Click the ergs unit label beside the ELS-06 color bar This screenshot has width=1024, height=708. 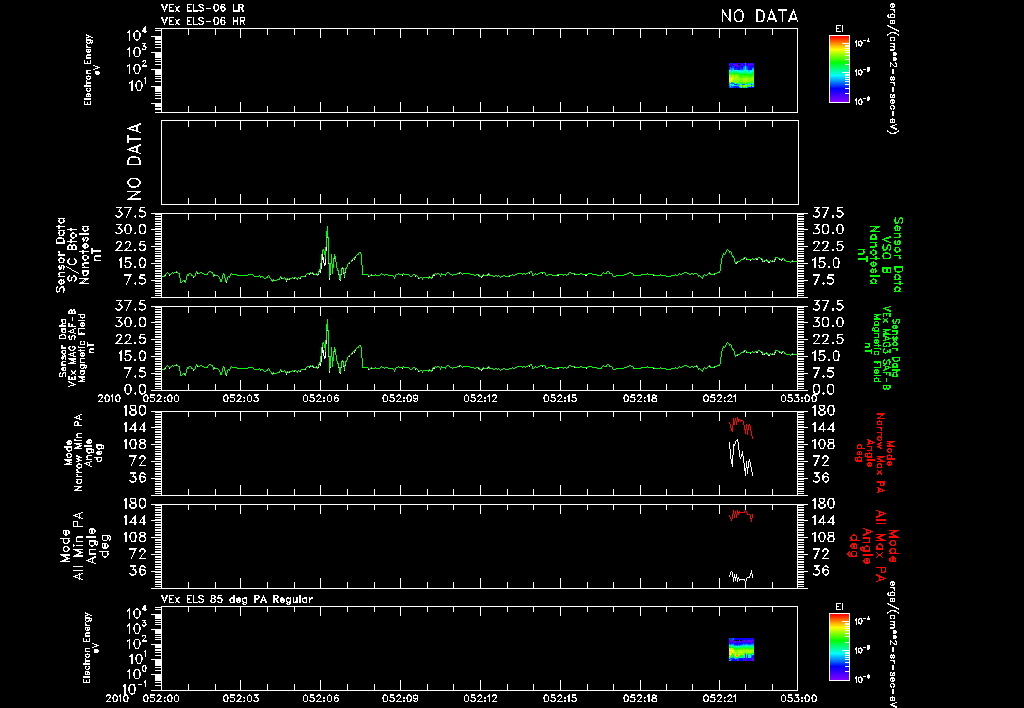pyautogui.click(x=891, y=68)
